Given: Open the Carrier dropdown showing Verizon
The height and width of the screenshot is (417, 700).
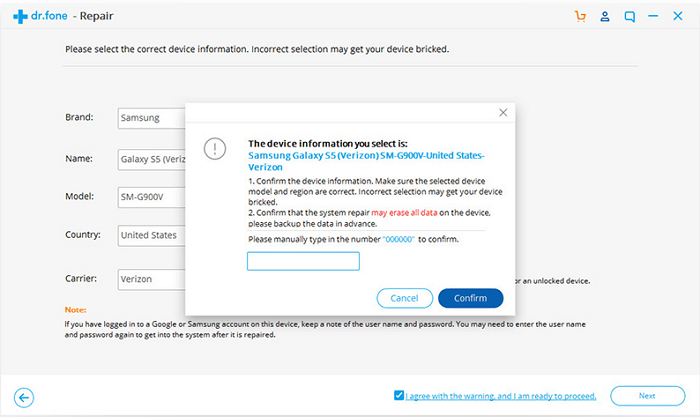Looking at the screenshot, I should (x=151, y=279).
